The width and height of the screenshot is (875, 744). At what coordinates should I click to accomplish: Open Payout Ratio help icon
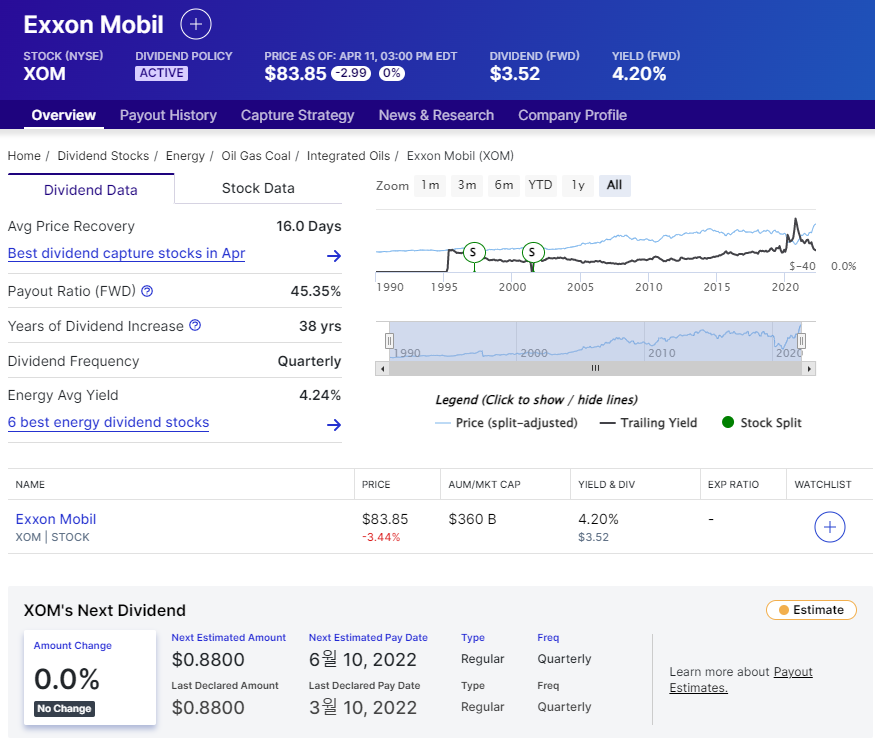147,291
